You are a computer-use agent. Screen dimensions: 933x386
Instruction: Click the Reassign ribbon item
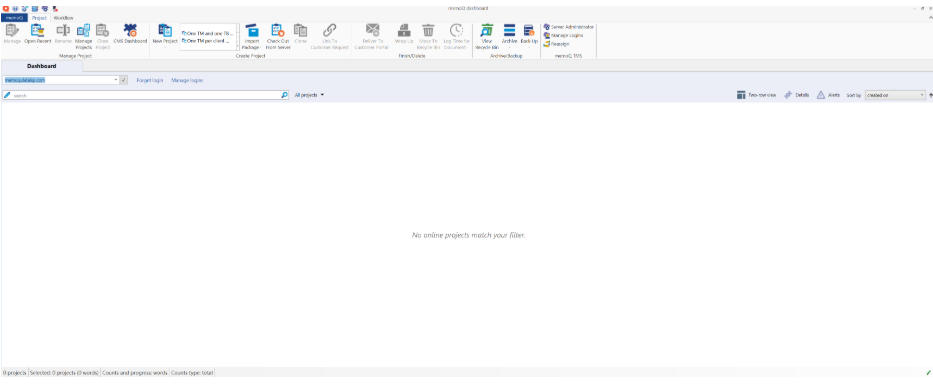(x=556, y=43)
